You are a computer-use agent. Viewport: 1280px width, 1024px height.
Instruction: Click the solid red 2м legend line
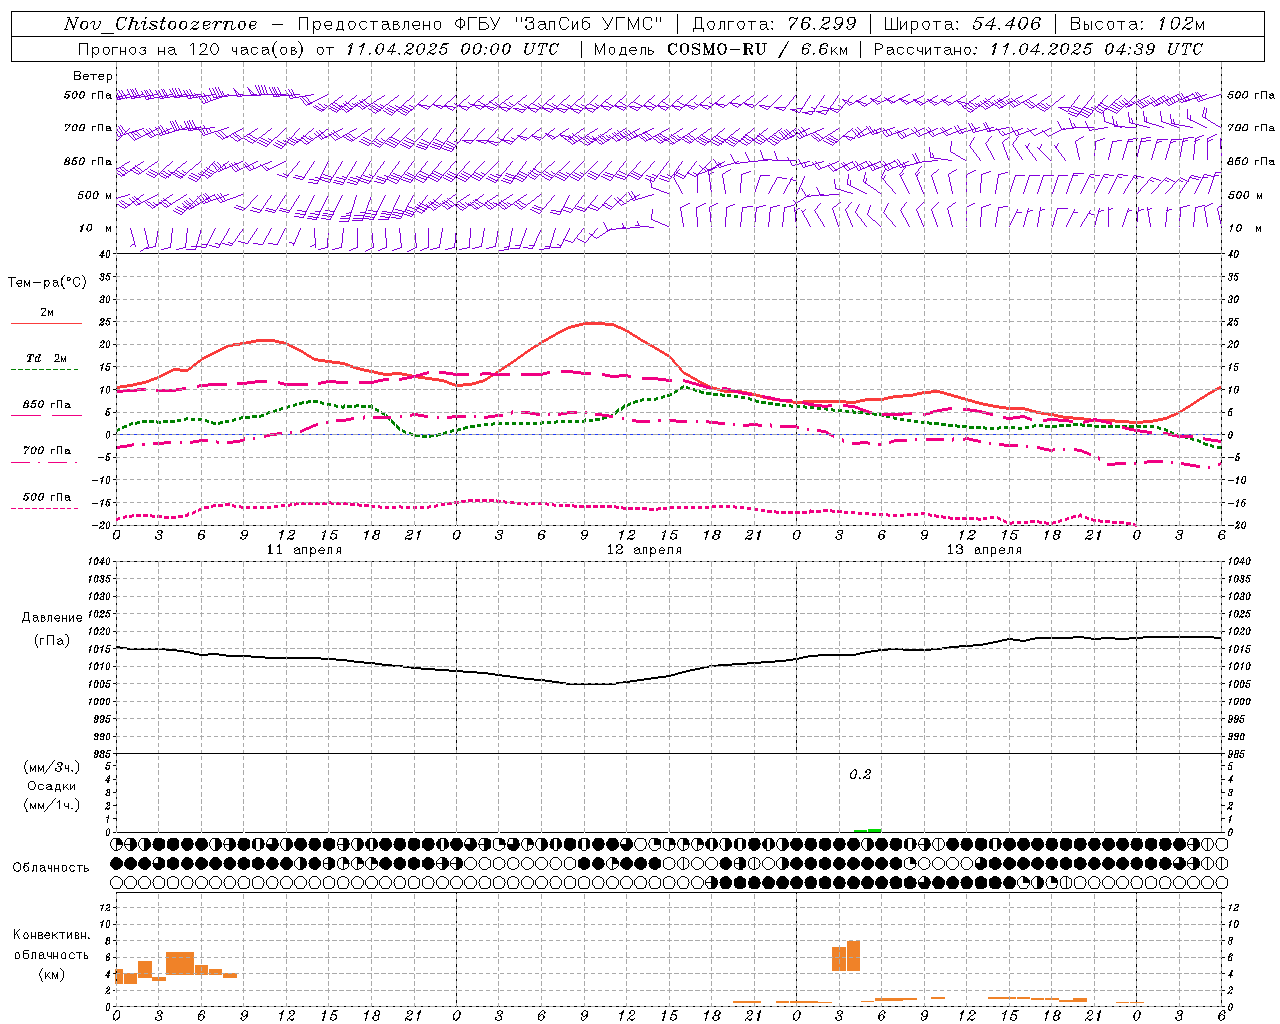pos(46,324)
